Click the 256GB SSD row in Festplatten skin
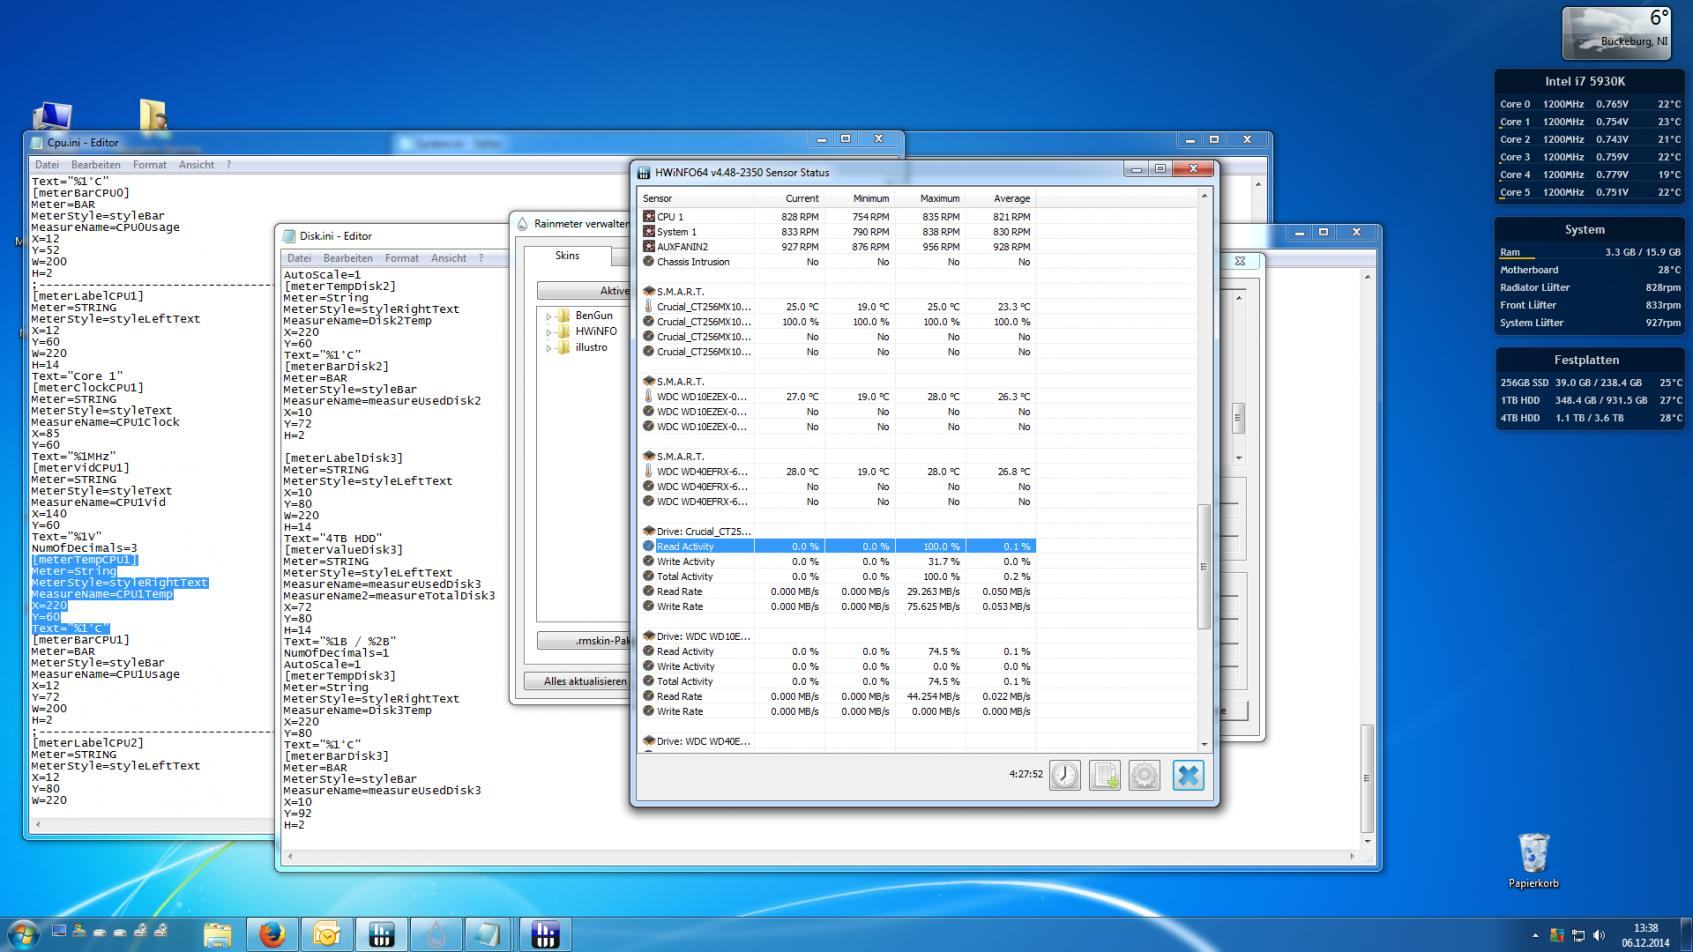1693x952 pixels. tap(1589, 382)
